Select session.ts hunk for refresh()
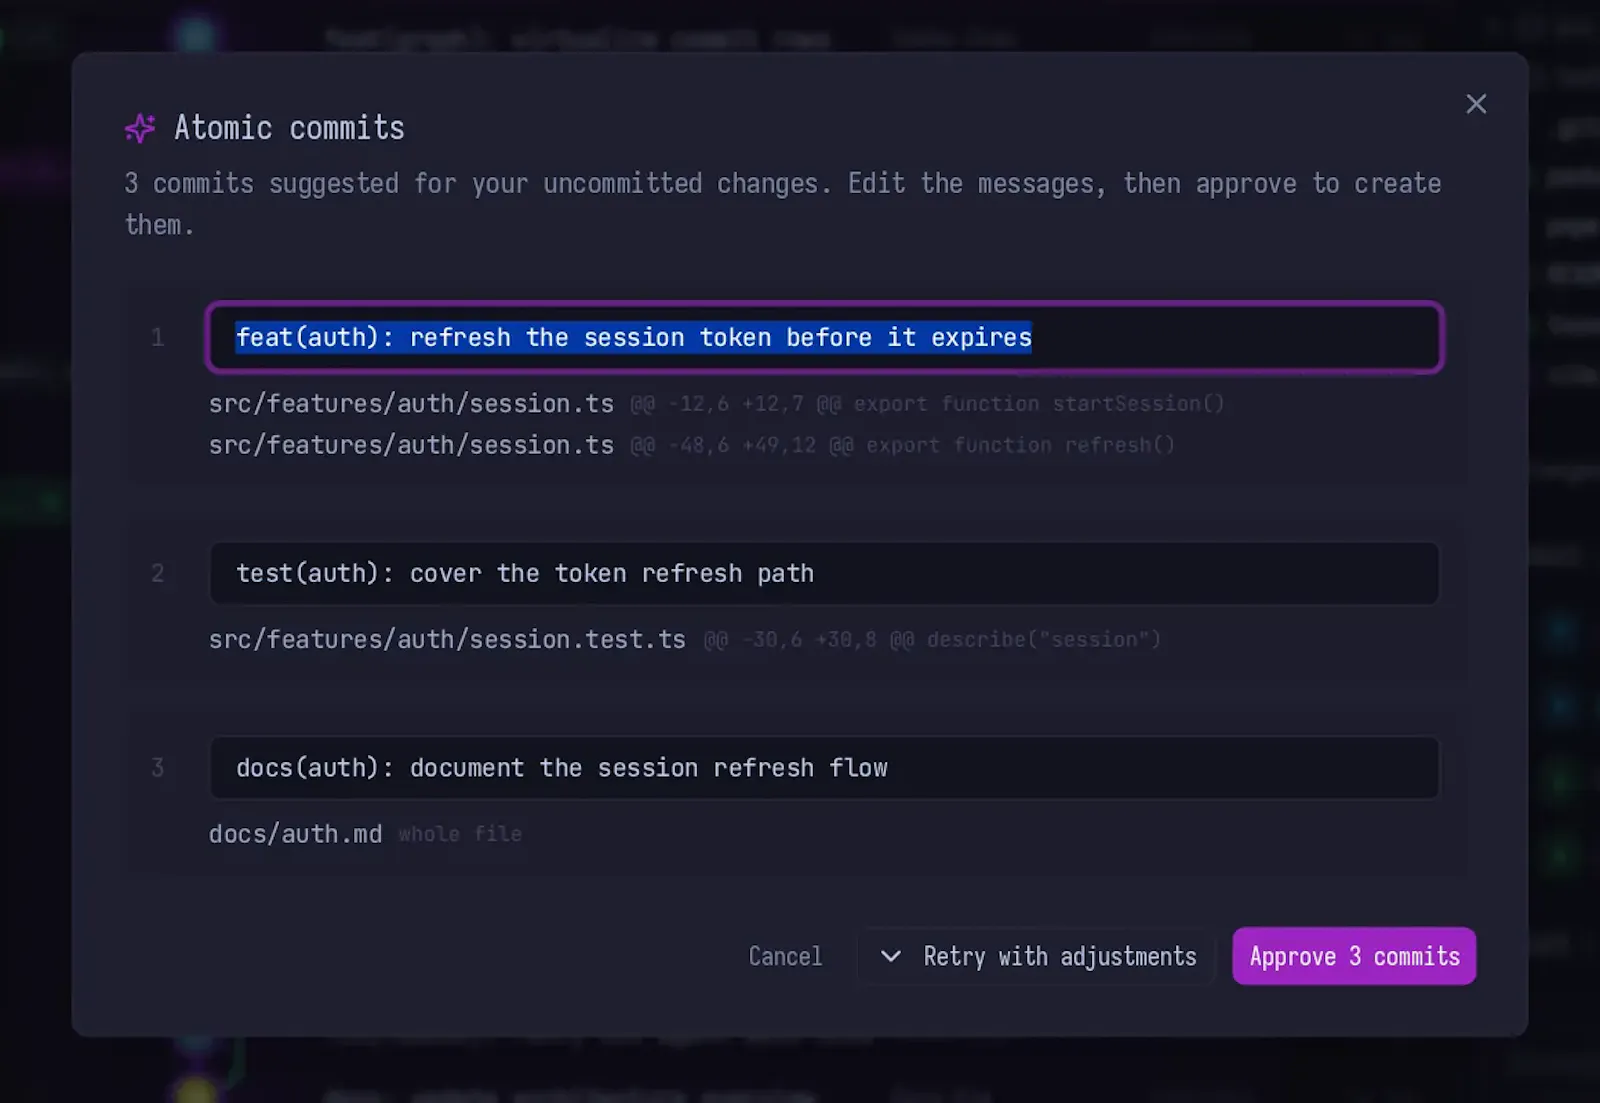This screenshot has height=1103, width=1600. coord(692,445)
